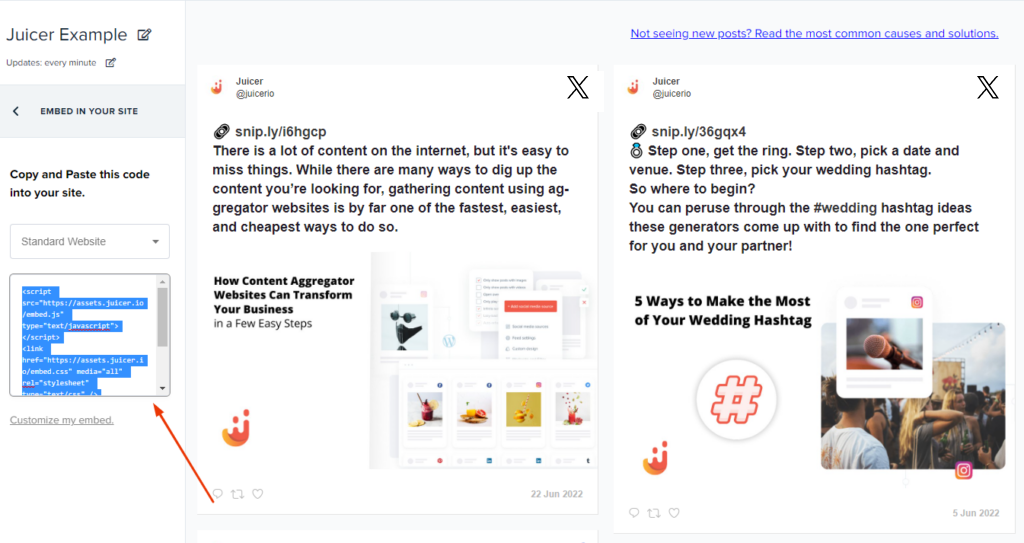Click Juicer avatar on the 5 Jun 2022 post
Screen dimensions: 1024x543
click(633, 87)
